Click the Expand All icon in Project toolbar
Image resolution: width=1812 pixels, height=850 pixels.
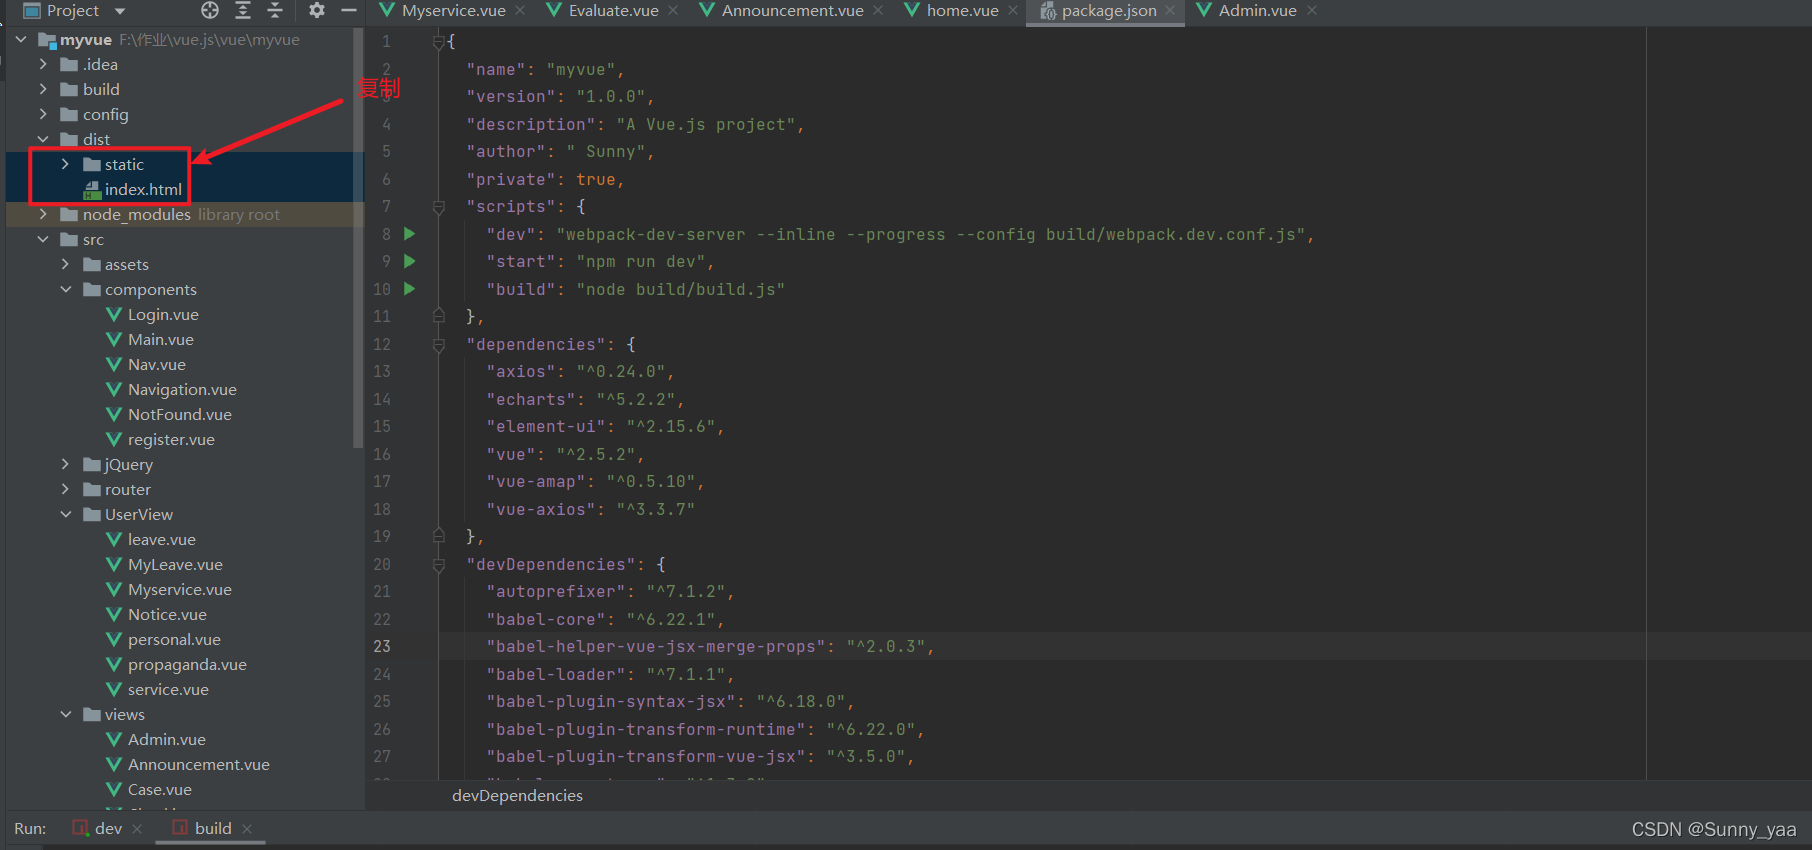pos(243,10)
